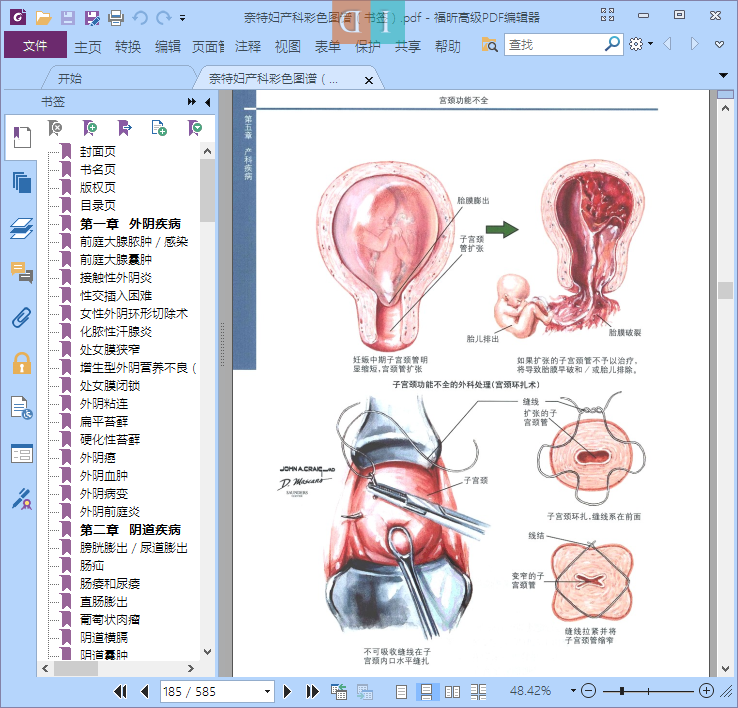Click the Save icon in quick access toolbar

point(68,18)
